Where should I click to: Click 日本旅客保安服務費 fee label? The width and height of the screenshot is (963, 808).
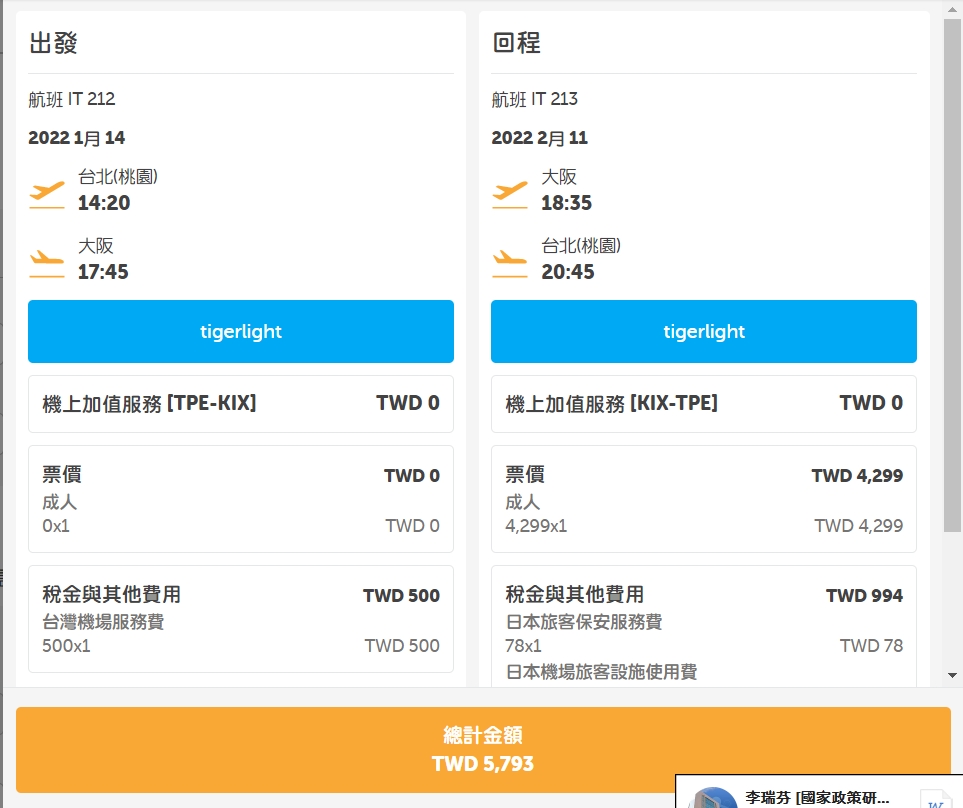click(x=584, y=621)
